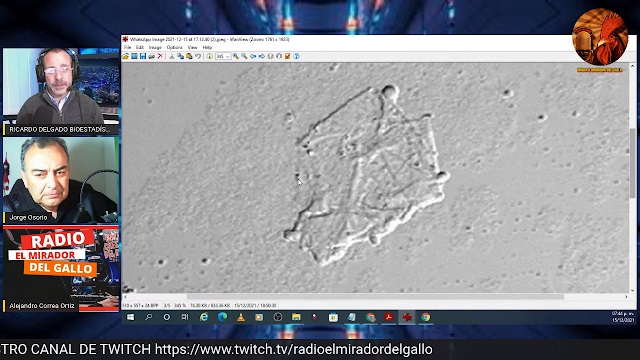Open Adobe Acrobat Reader from the taskbar
The height and width of the screenshot is (360, 640).
pyautogui.click(x=389, y=317)
